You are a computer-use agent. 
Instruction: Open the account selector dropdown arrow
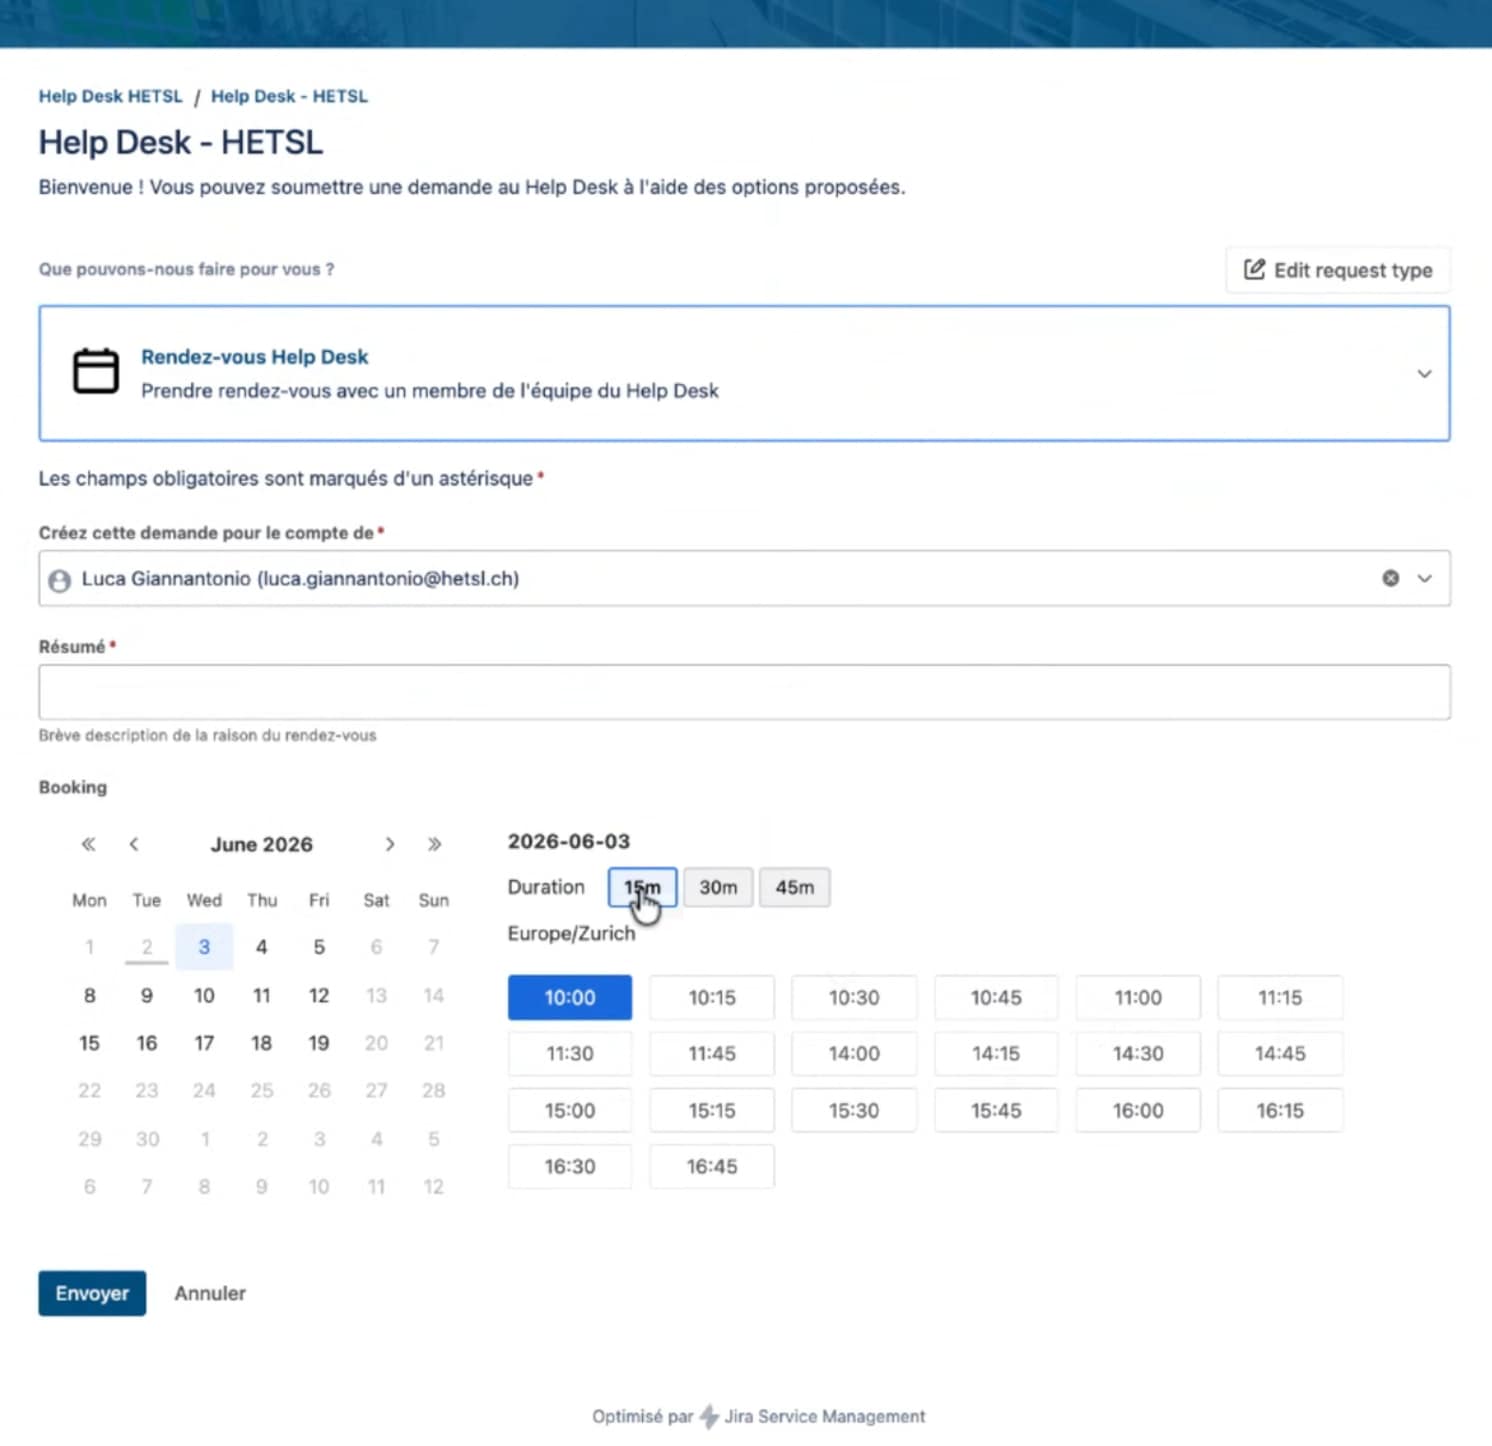(x=1424, y=578)
